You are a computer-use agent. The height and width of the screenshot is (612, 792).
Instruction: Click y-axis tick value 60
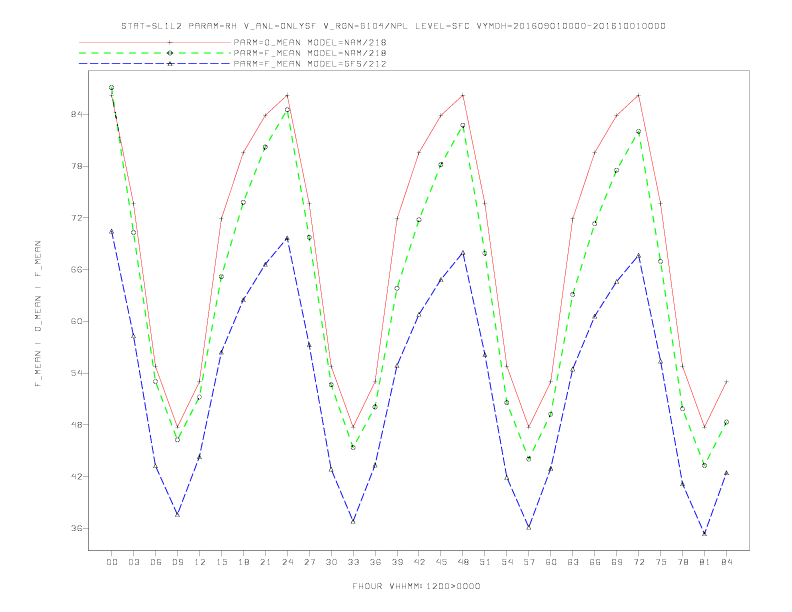[x=77, y=322]
